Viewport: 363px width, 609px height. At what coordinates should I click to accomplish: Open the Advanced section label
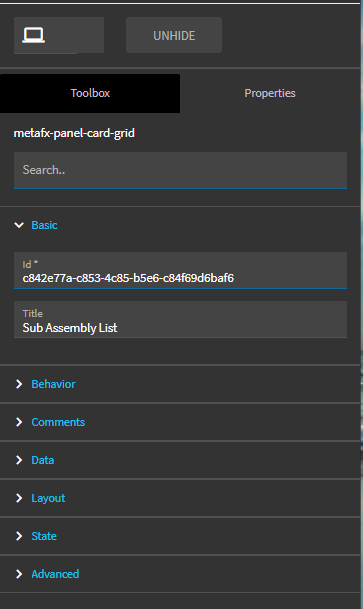click(x=55, y=574)
